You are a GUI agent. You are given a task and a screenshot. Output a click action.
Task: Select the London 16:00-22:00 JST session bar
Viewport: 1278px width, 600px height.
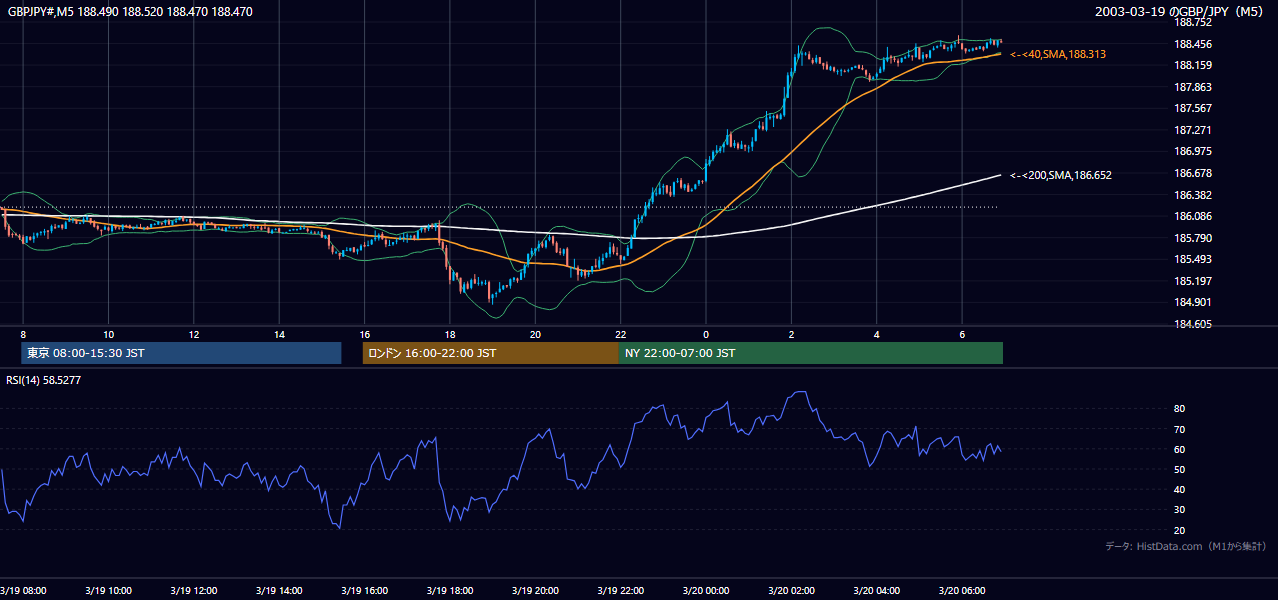(491, 353)
